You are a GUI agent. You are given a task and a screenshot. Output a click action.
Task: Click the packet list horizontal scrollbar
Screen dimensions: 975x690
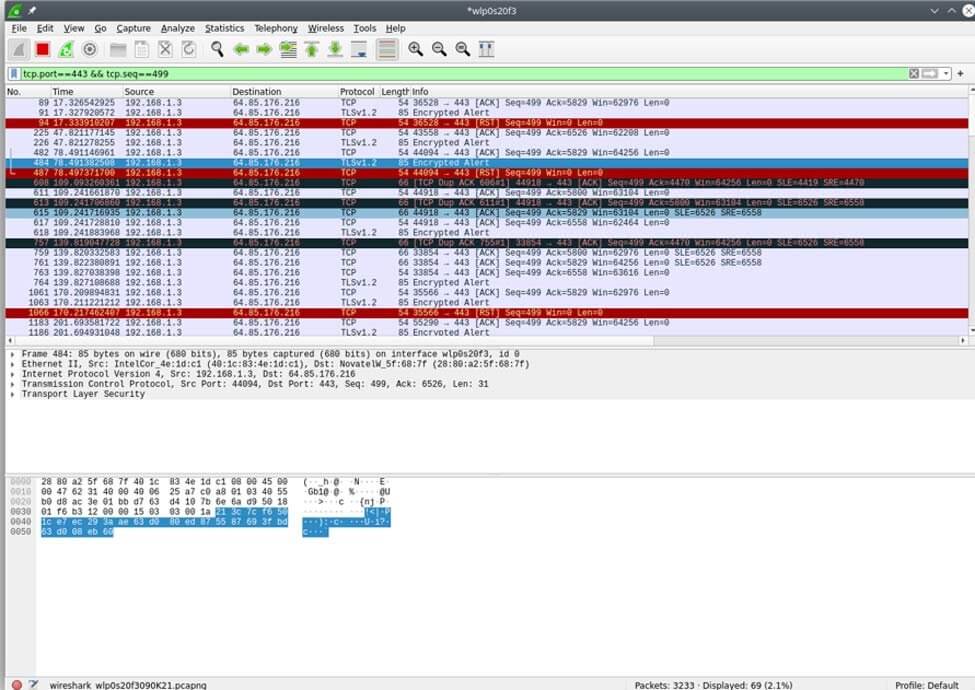coord(487,341)
